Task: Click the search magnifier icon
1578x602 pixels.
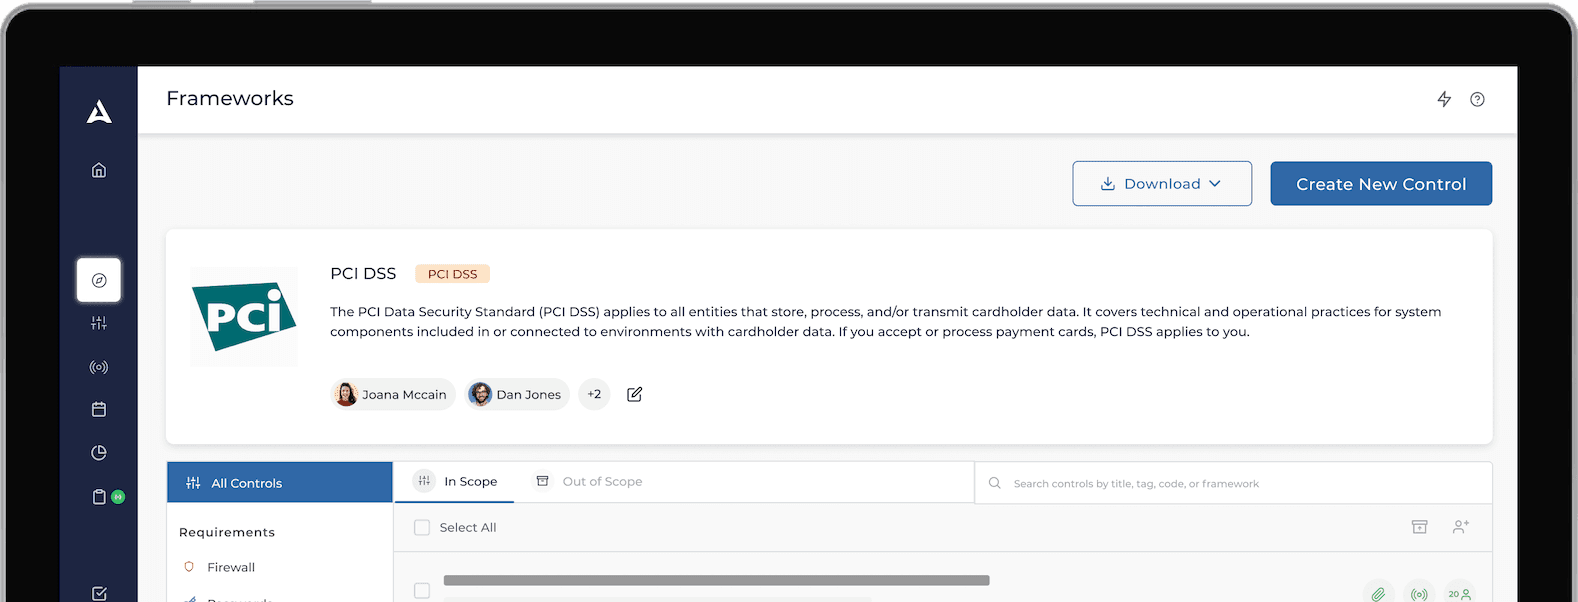Action: [995, 483]
